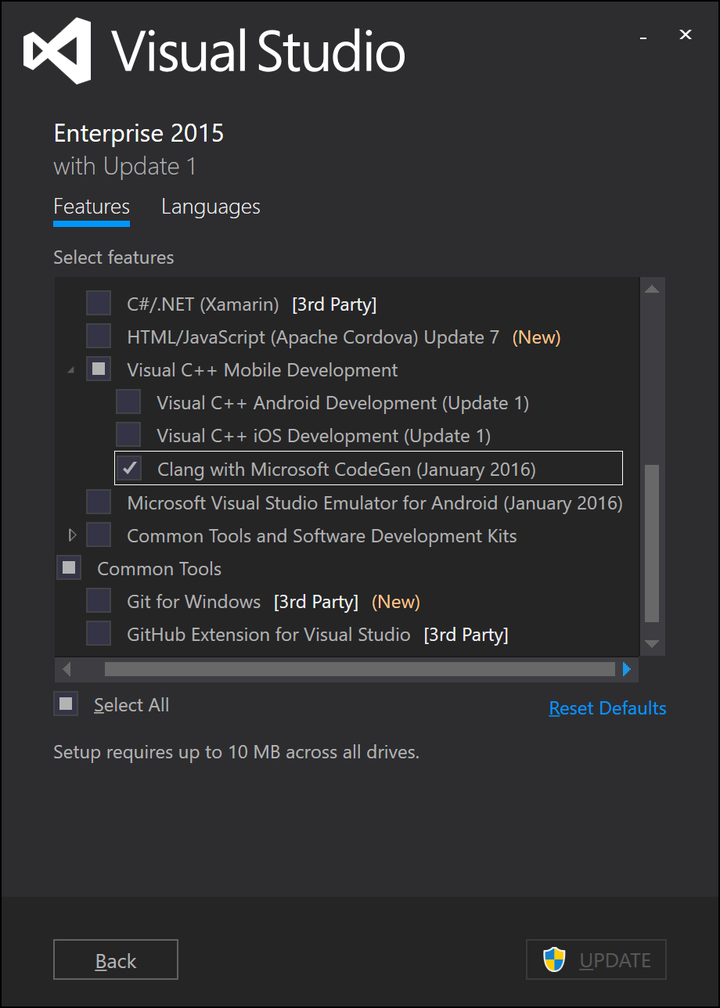Click the vertical scrollbar thumb
The image size is (720, 1008).
point(652,544)
